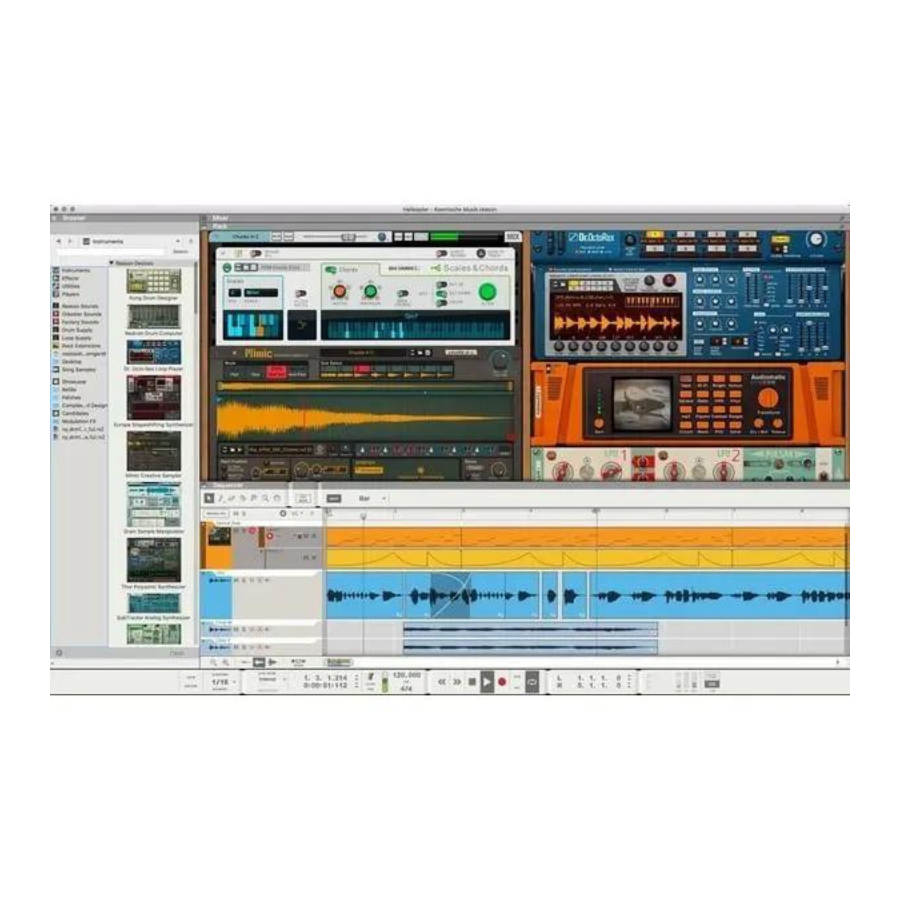900x900 pixels.
Task: Click the Stop button in the transport
Action: [472, 682]
